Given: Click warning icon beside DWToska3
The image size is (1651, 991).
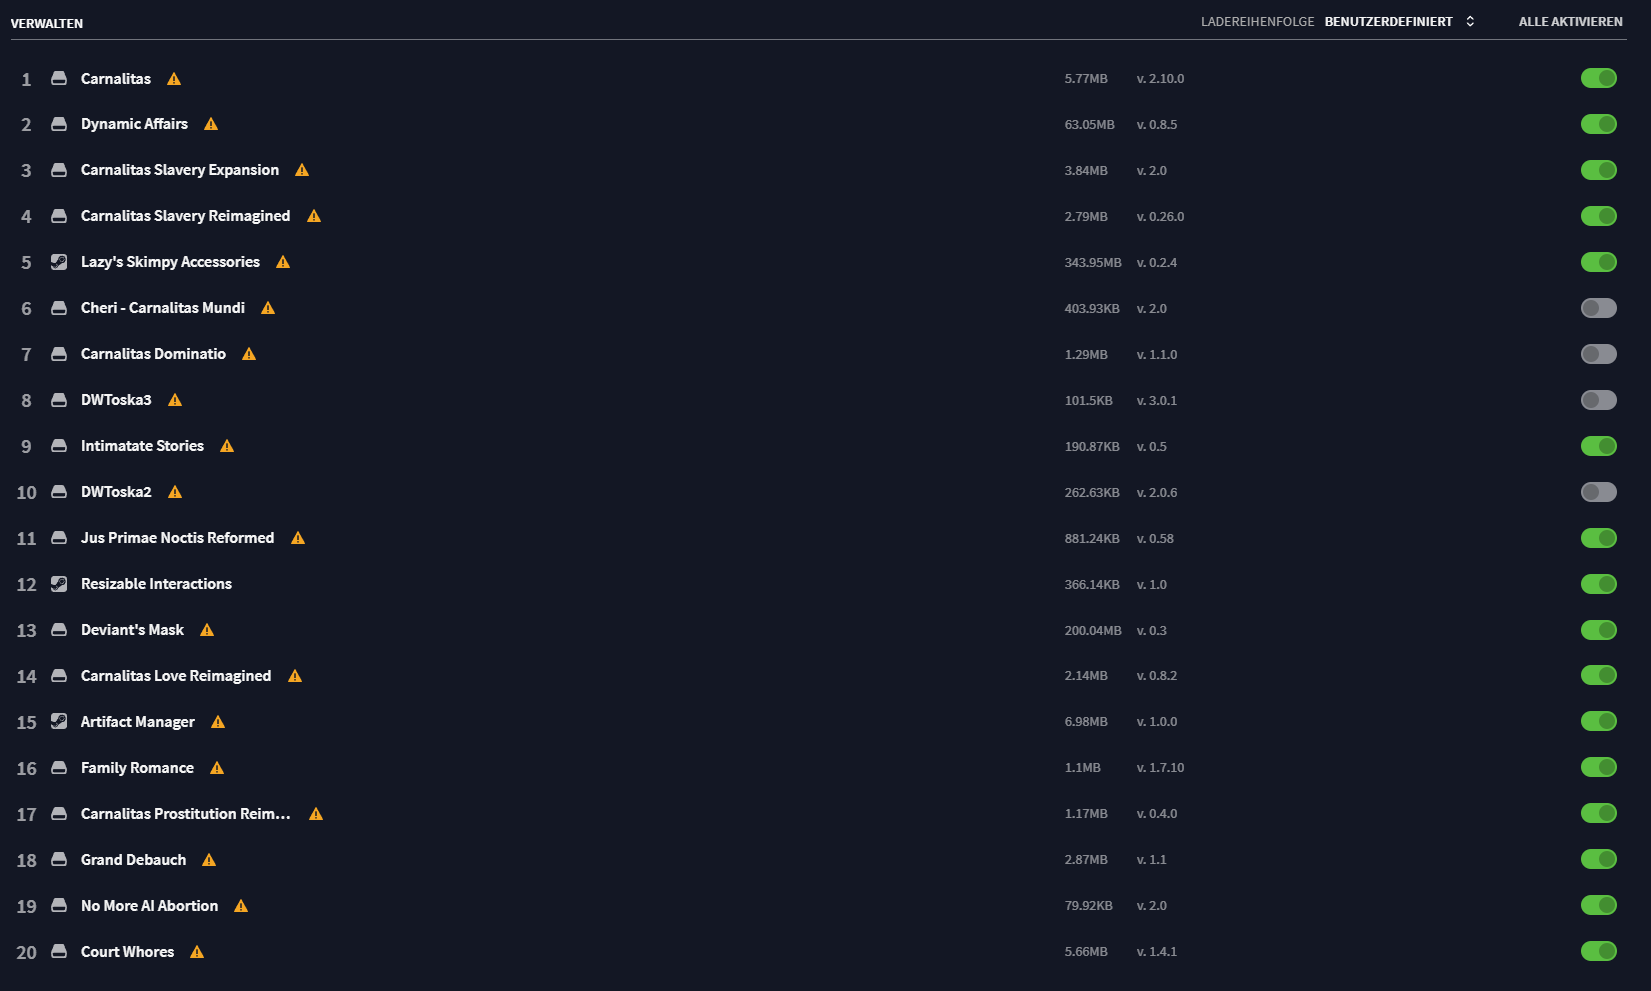Looking at the screenshot, I should pyautogui.click(x=175, y=401).
